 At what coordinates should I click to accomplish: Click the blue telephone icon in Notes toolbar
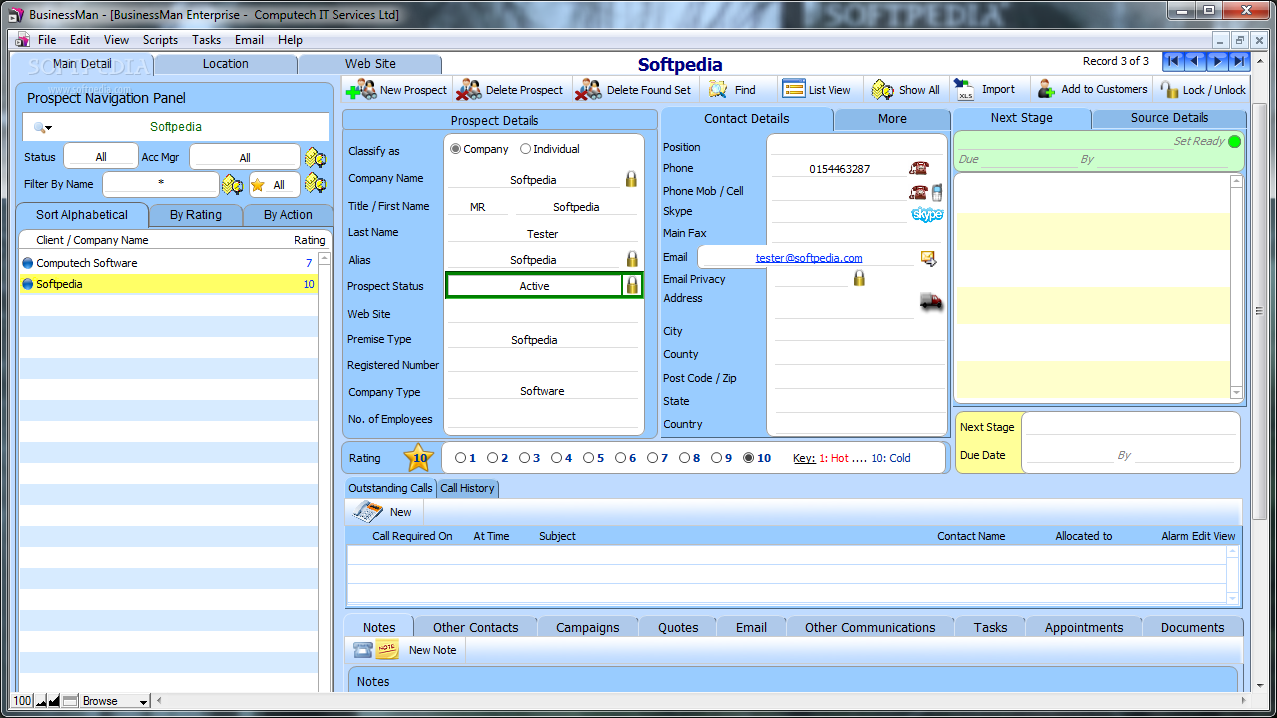point(363,649)
